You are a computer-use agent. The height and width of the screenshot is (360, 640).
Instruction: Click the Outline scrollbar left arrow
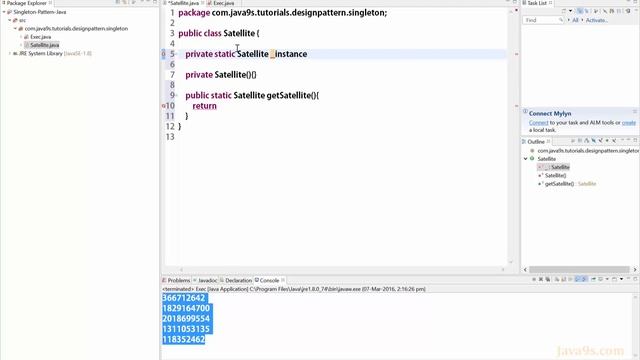click(x=525, y=269)
